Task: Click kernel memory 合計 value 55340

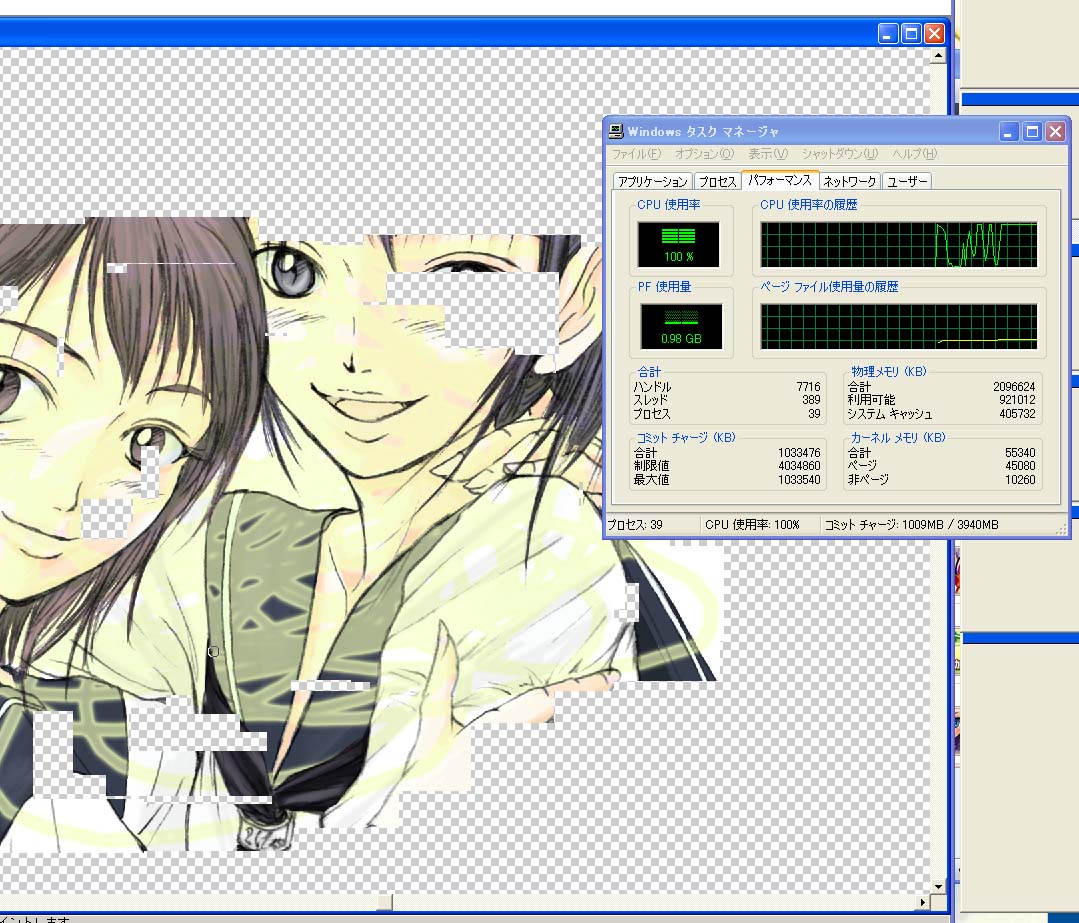Action: point(1020,453)
